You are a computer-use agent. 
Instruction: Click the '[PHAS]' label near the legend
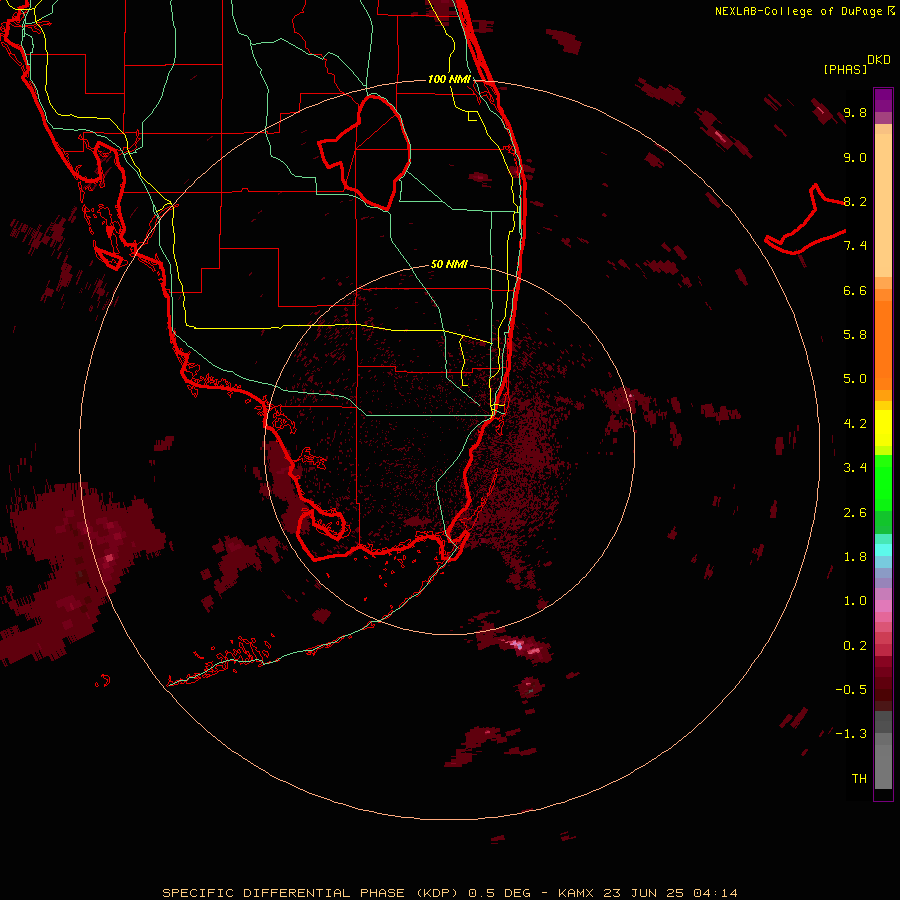tap(845, 69)
